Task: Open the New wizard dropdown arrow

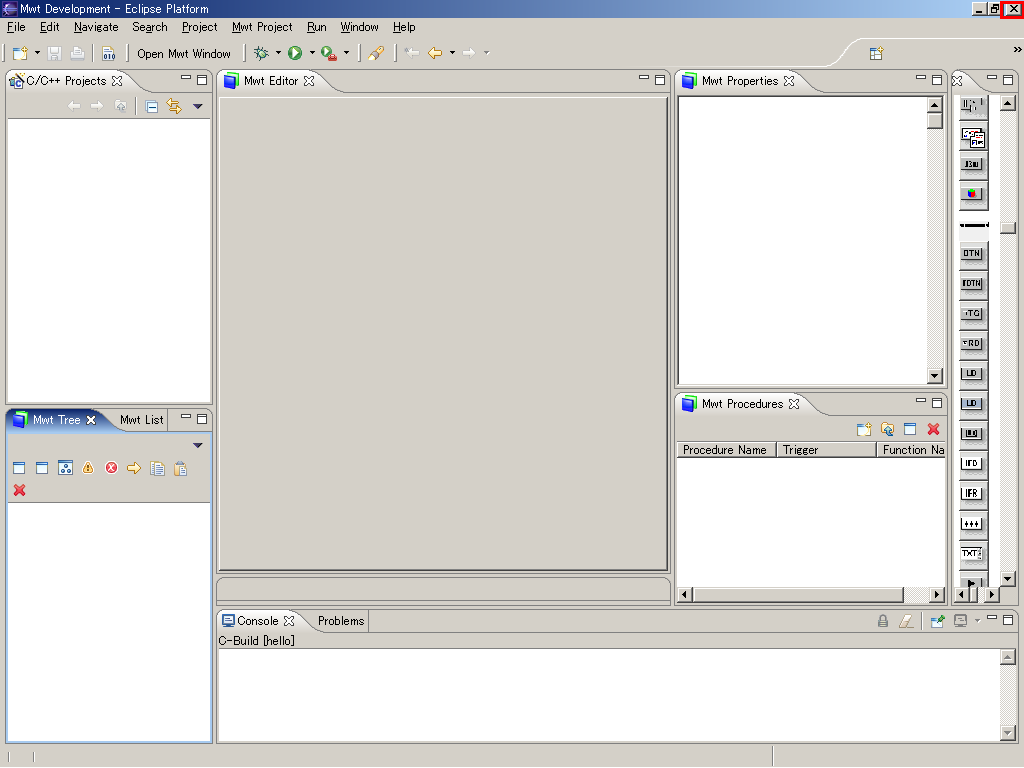Action: tap(37, 53)
